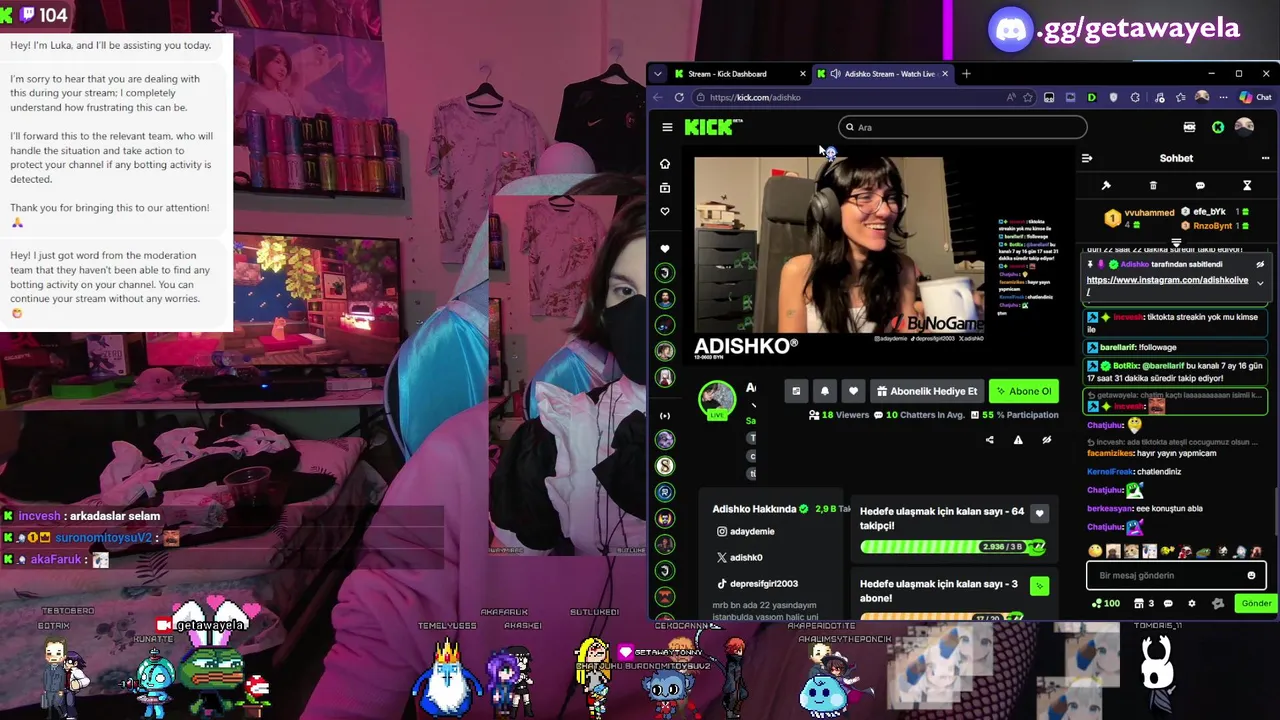Open the Copilot Chat button
This screenshot has width=1280, height=720.
coord(1255,98)
